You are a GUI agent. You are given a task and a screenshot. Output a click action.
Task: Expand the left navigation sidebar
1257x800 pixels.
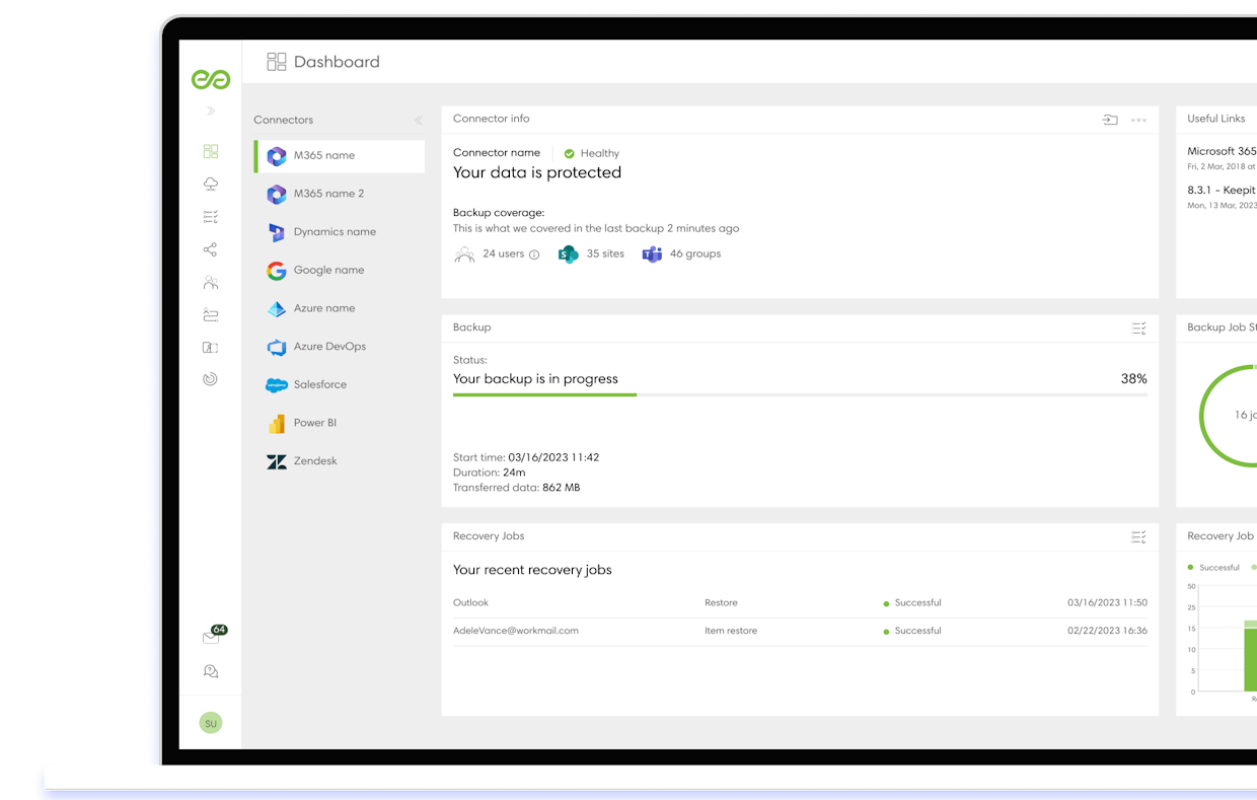click(210, 111)
